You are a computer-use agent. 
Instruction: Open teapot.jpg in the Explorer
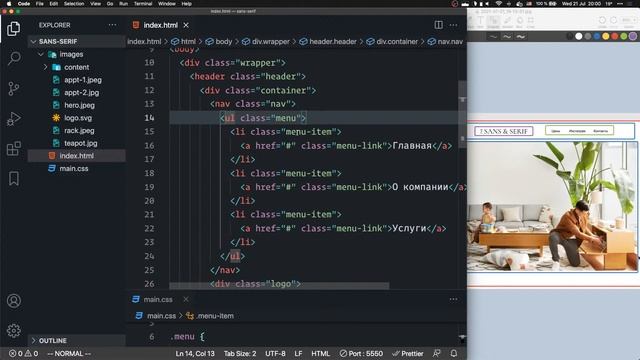(77, 143)
